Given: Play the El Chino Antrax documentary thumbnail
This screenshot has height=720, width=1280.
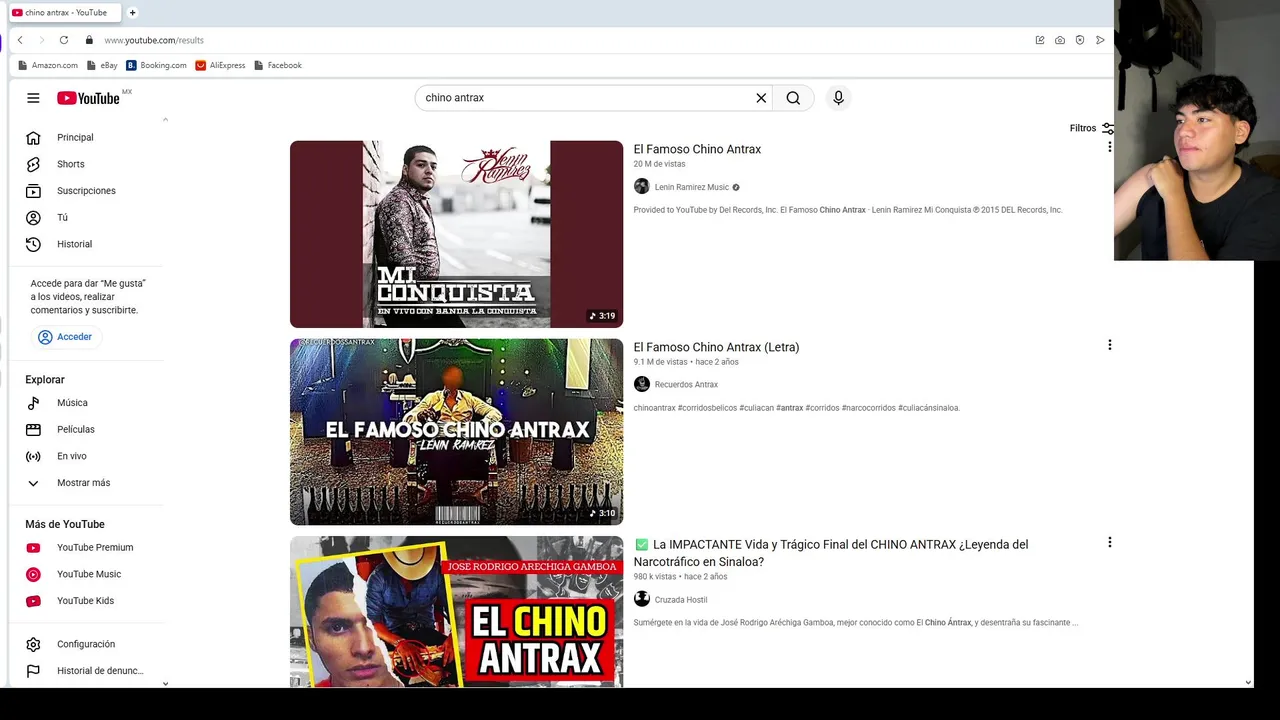Looking at the screenshot, I should point(456,612).
